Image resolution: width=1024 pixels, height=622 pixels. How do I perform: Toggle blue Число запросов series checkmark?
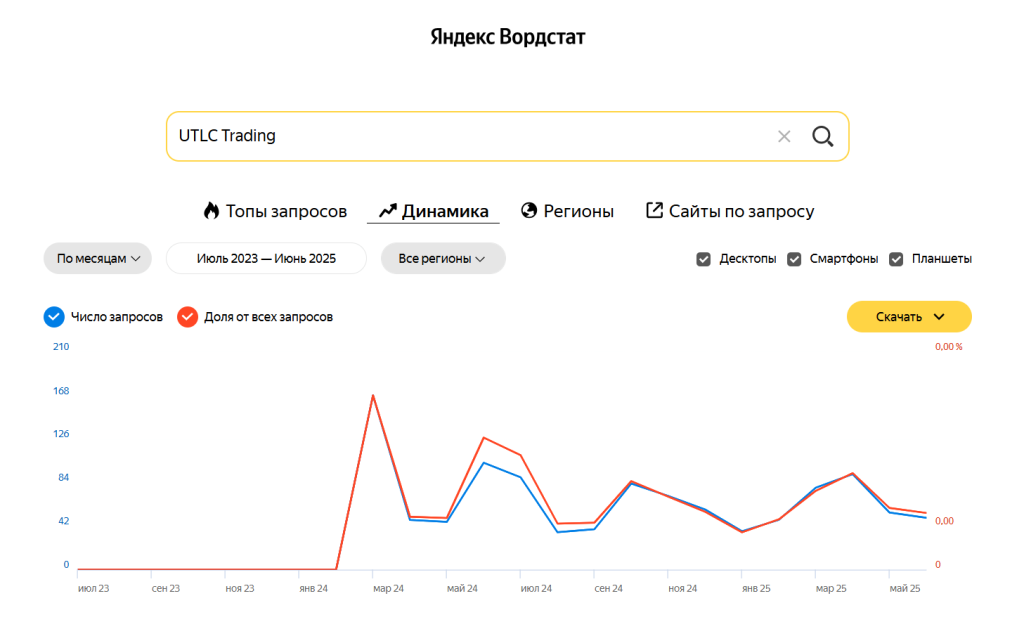click(x=54, y=317)
